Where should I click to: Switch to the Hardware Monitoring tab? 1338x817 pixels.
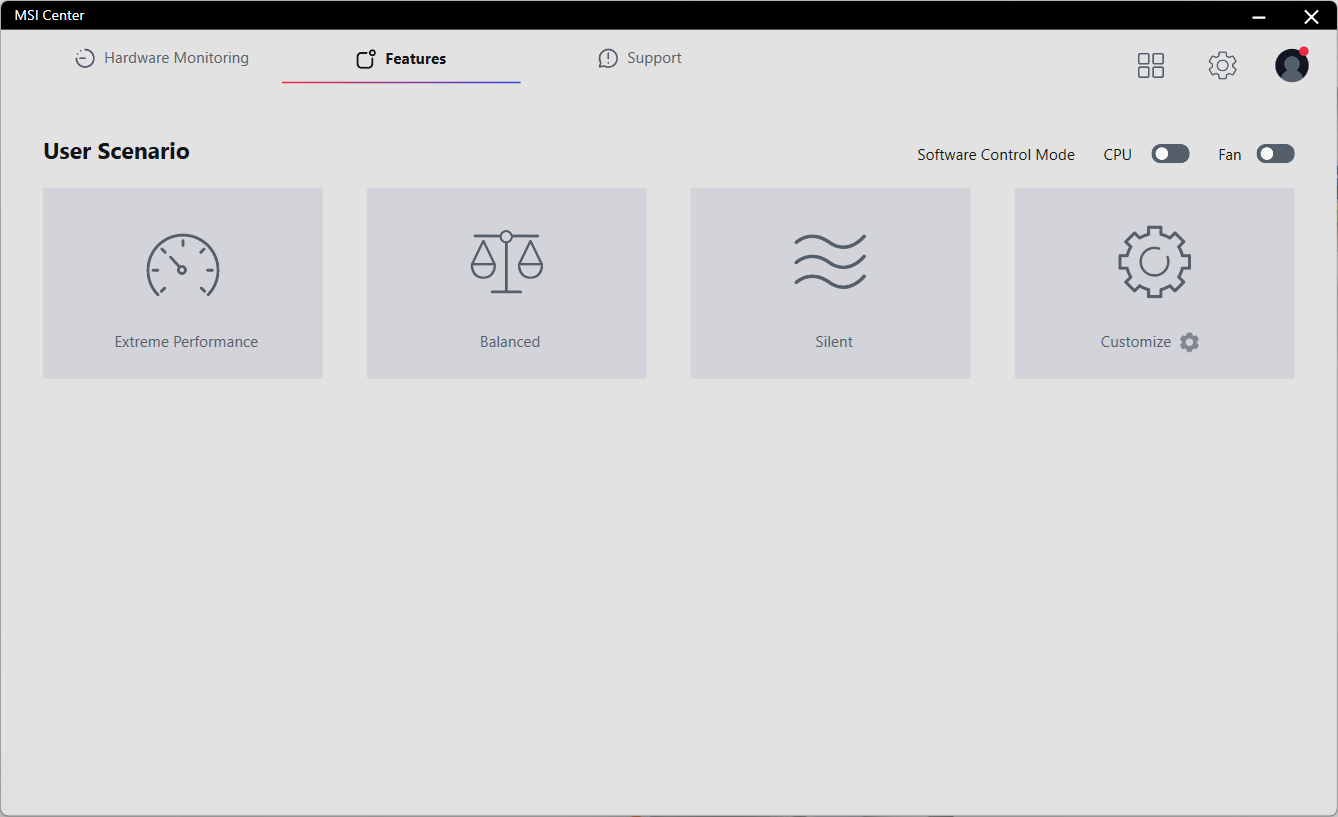(x=162, y=58)
